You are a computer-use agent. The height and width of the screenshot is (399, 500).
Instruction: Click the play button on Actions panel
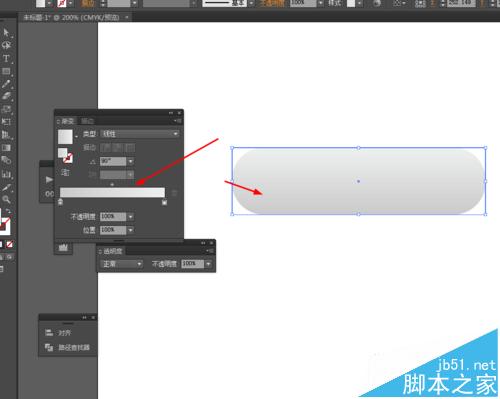click(49, 180)
